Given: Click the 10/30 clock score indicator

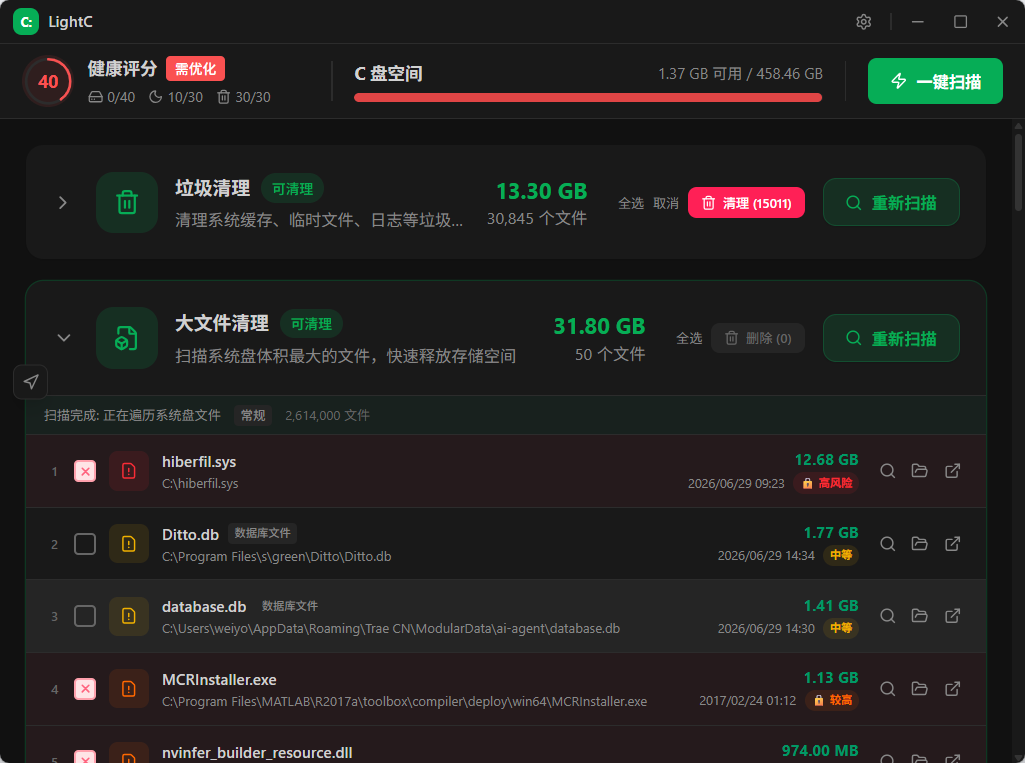Looking at the screenshot, I should click(176, 97).
